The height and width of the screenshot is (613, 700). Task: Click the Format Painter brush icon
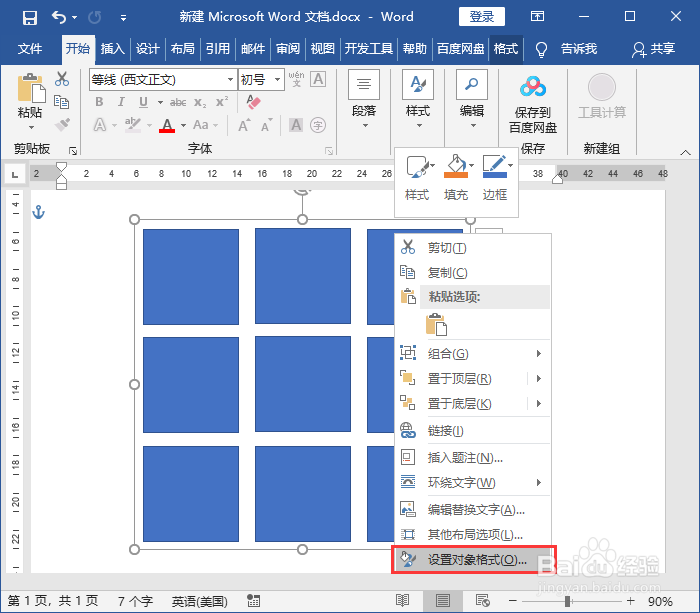coord(62,125)
